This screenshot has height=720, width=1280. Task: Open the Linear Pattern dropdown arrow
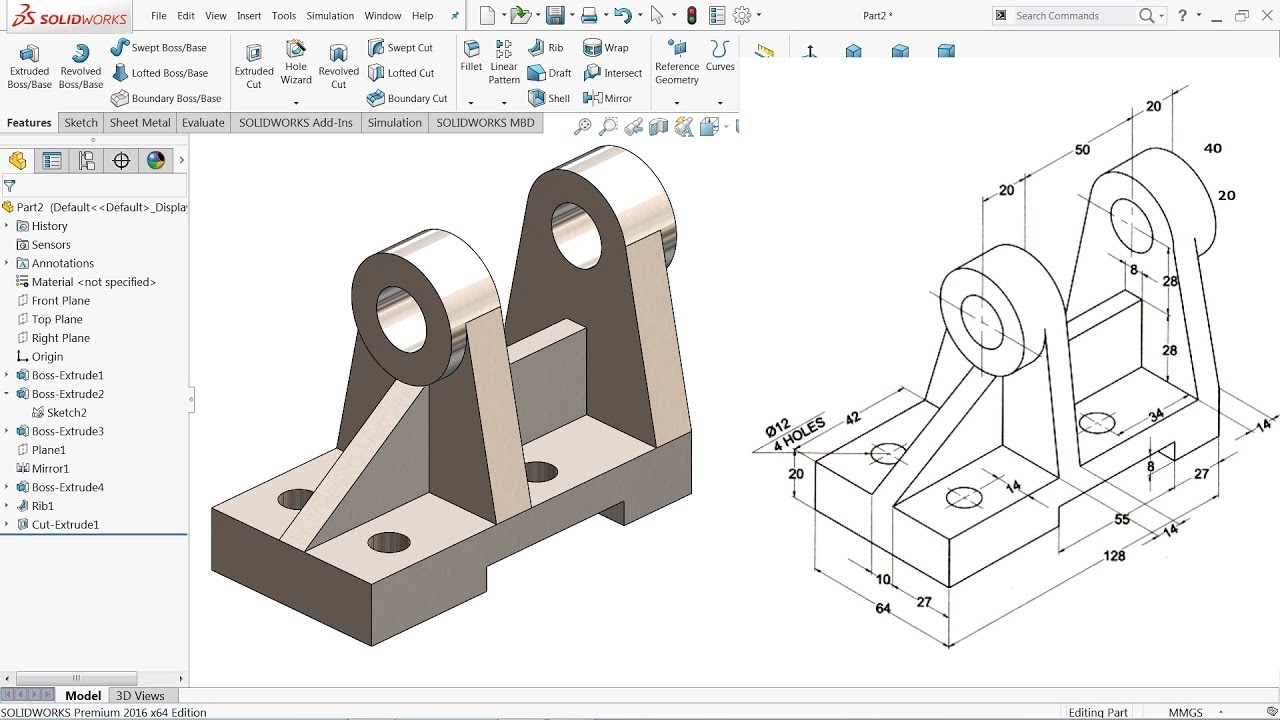(x=504, y=102)
